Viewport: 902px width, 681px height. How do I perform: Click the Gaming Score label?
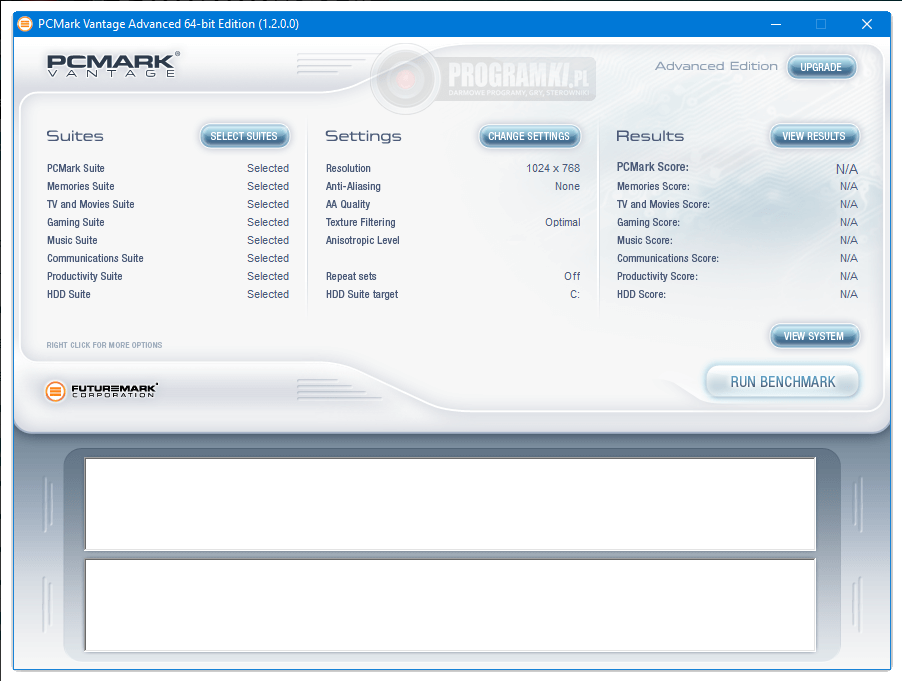648,222
